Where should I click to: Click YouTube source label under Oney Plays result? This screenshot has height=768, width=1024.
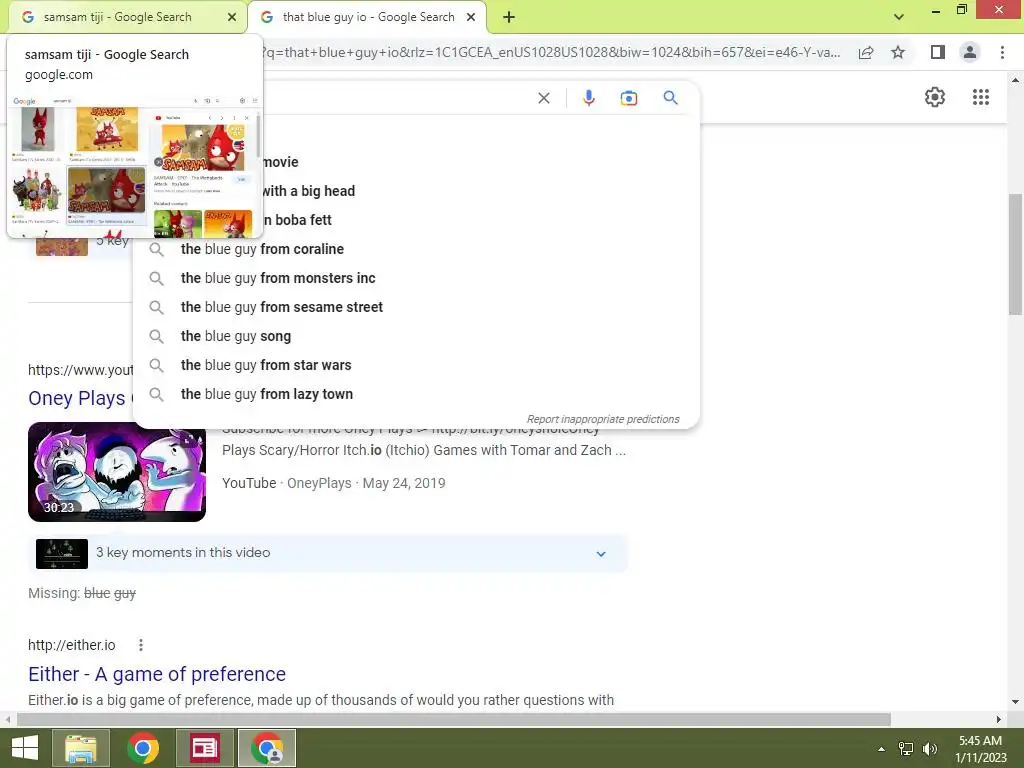[249, 483]
